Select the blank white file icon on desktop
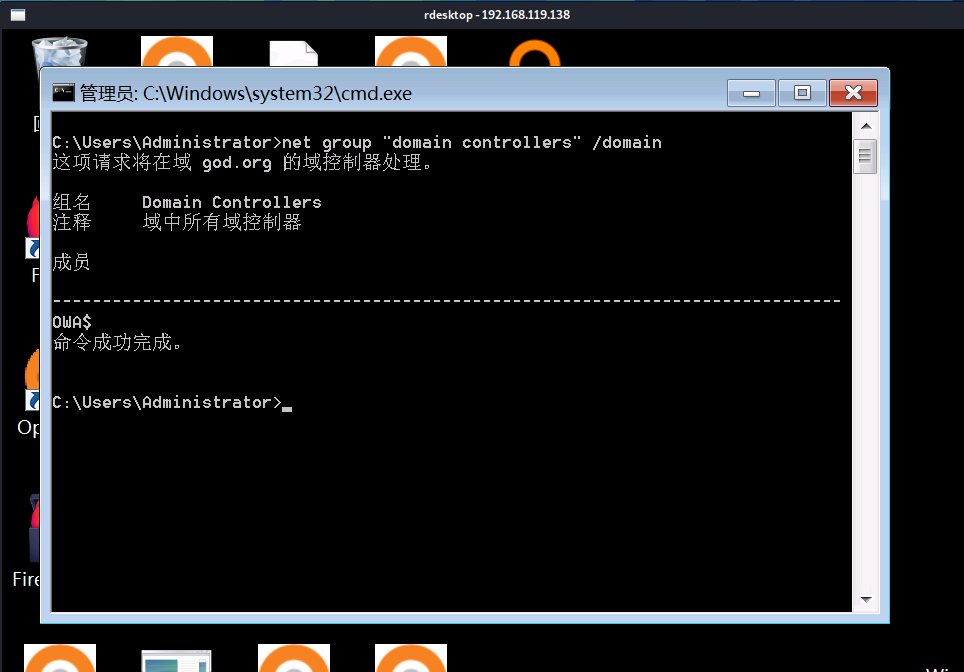The width and height of the screenshot is (964, 672). (x=294, y=53)
